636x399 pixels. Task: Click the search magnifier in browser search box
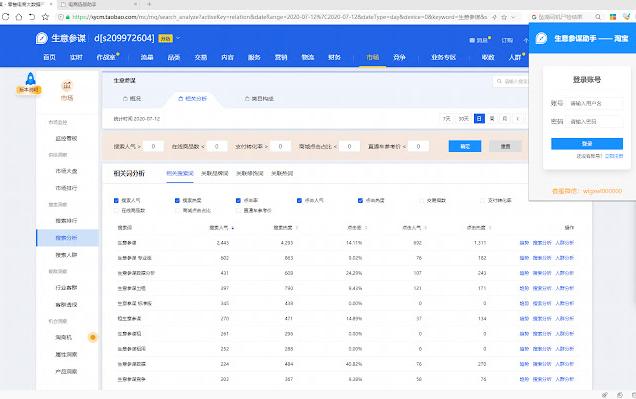pyautogui.click(x=598, y=17)
